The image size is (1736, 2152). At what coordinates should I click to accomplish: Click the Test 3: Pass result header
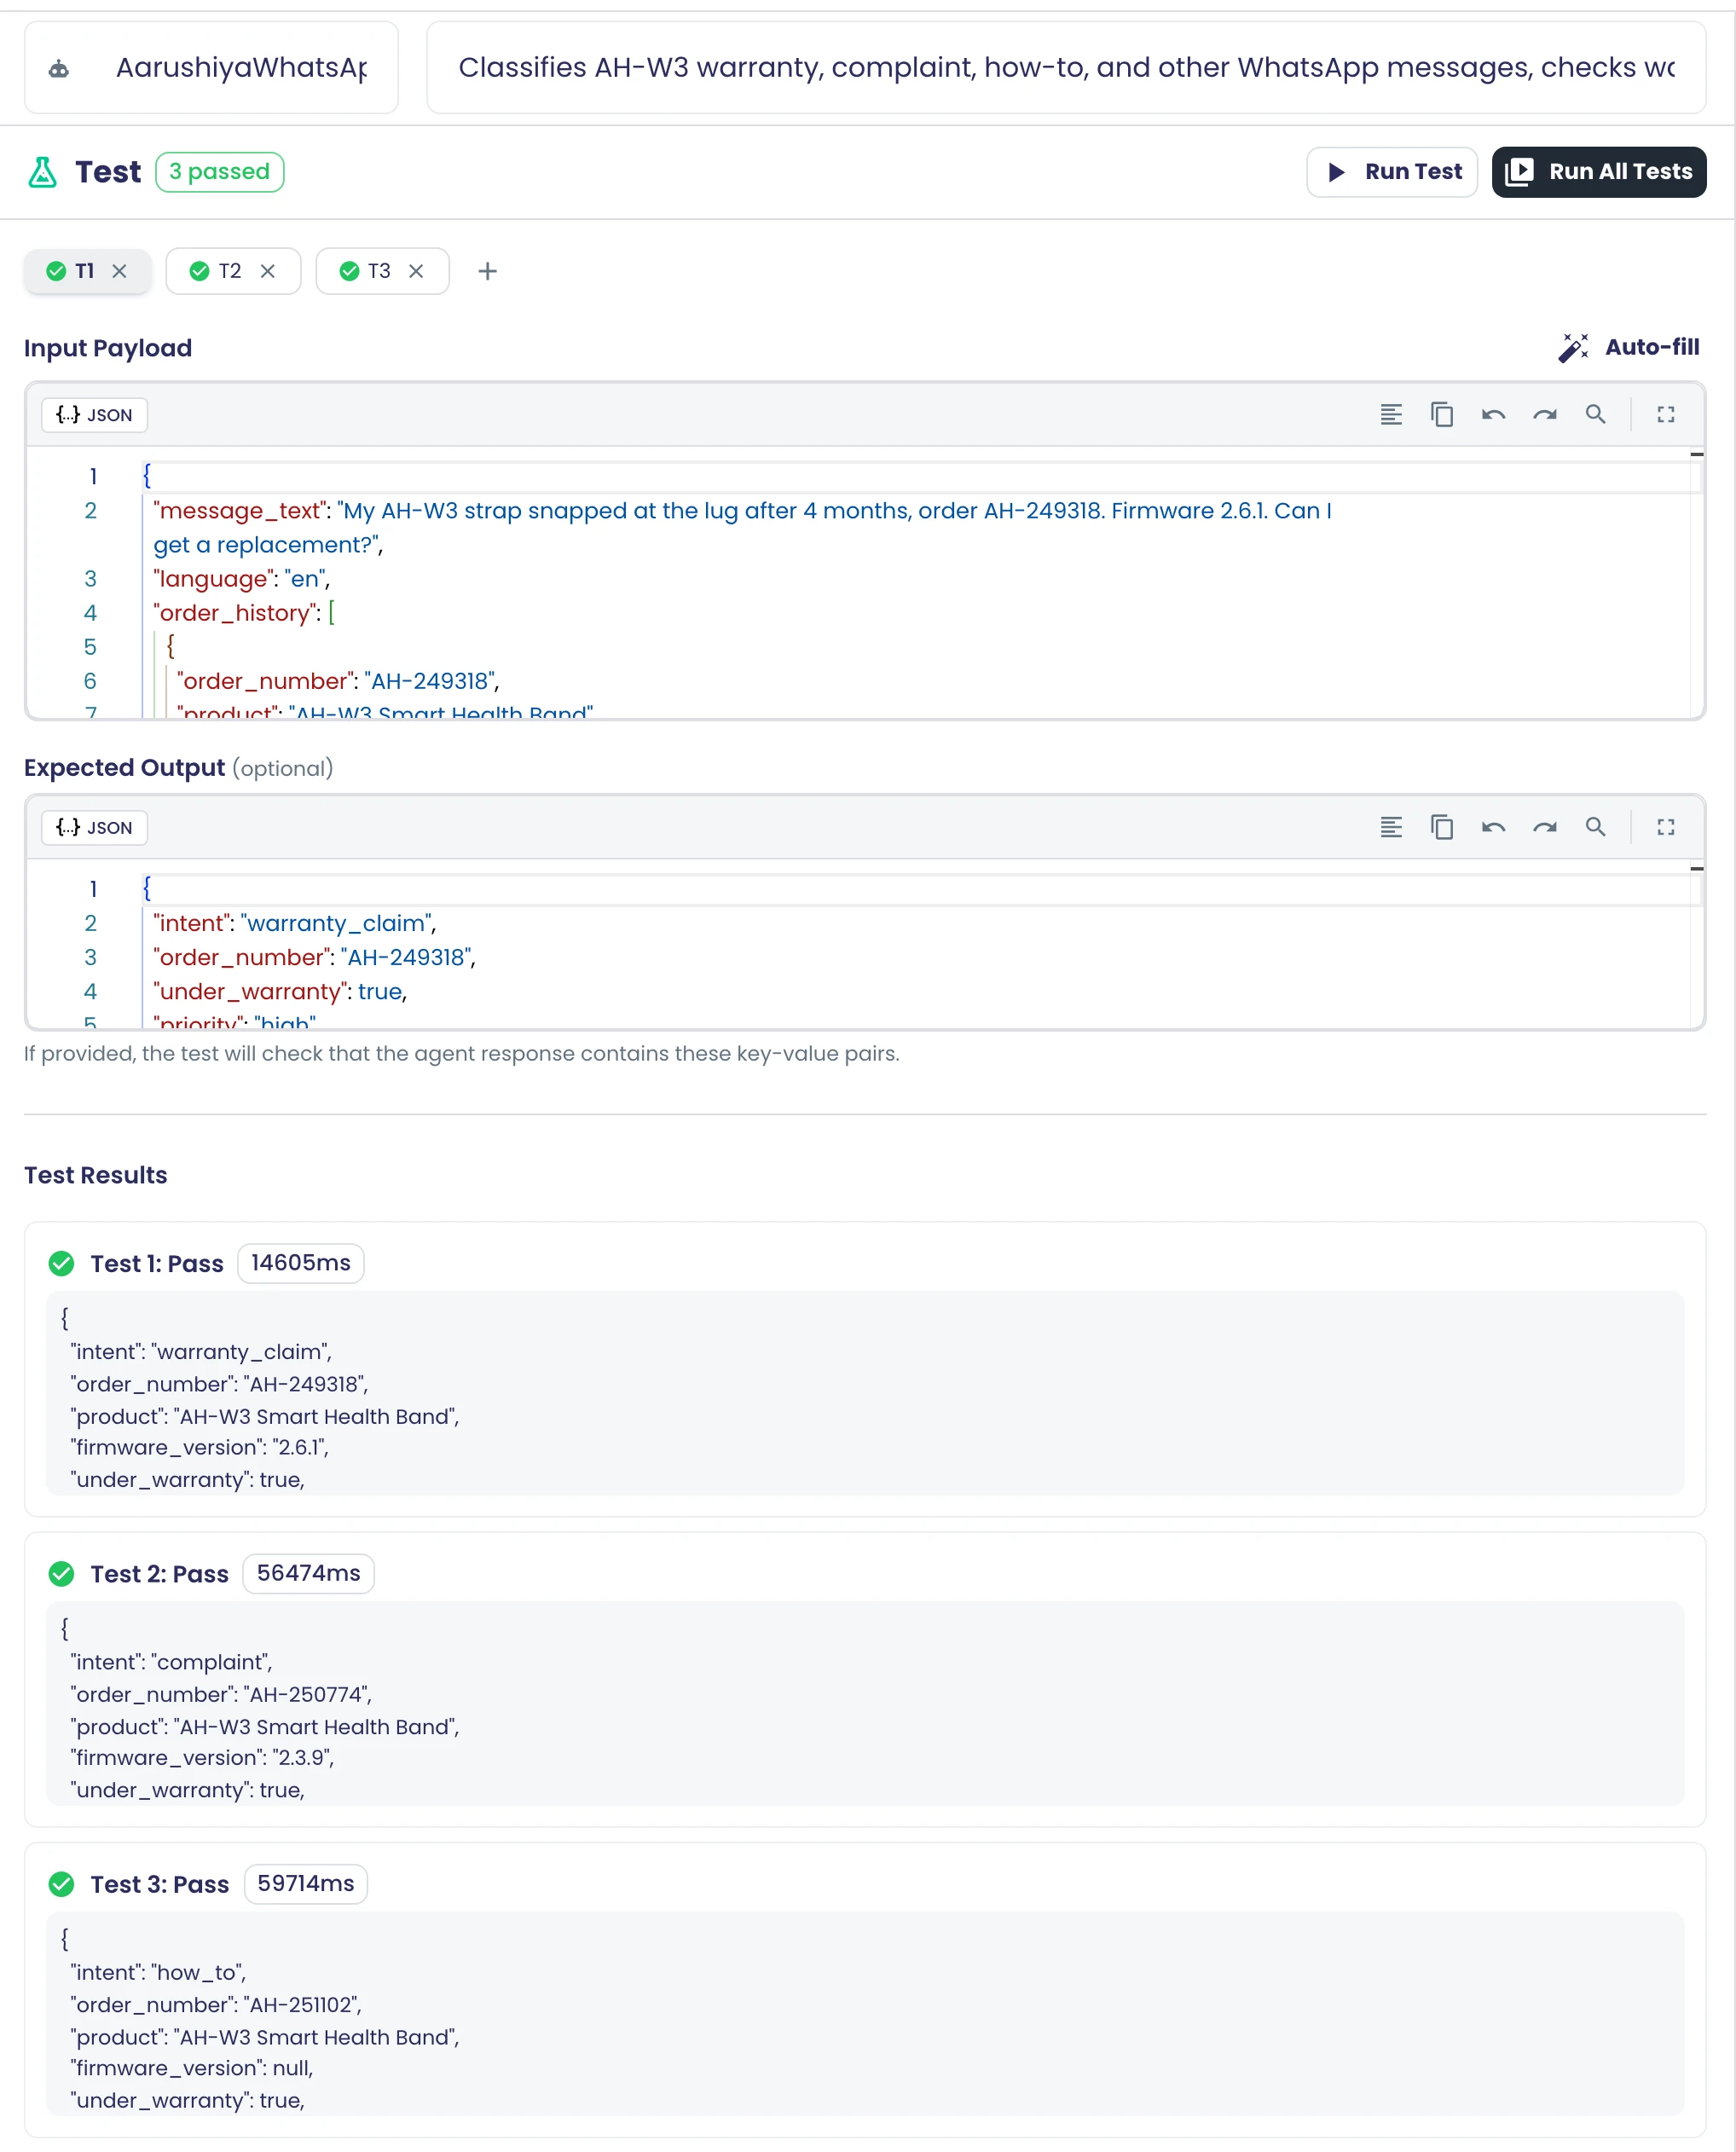(160, 1884)
